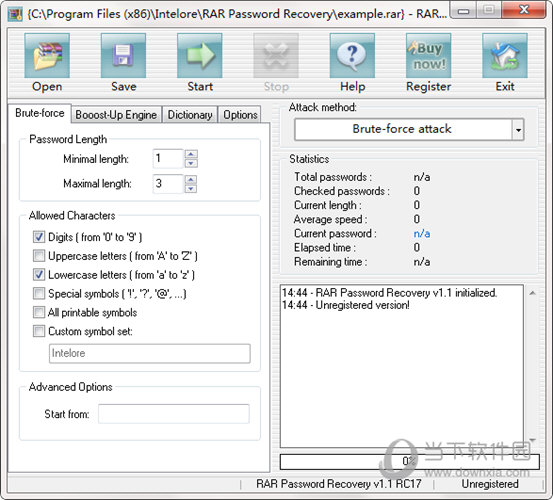Increase Minimal length with the up arrow
This screenshot has width=553, height=500.
pos(191,154)
